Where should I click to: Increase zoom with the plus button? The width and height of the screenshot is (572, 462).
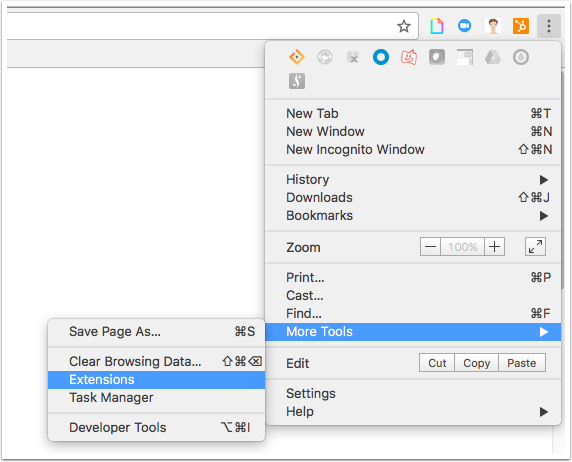click(494, 247)
